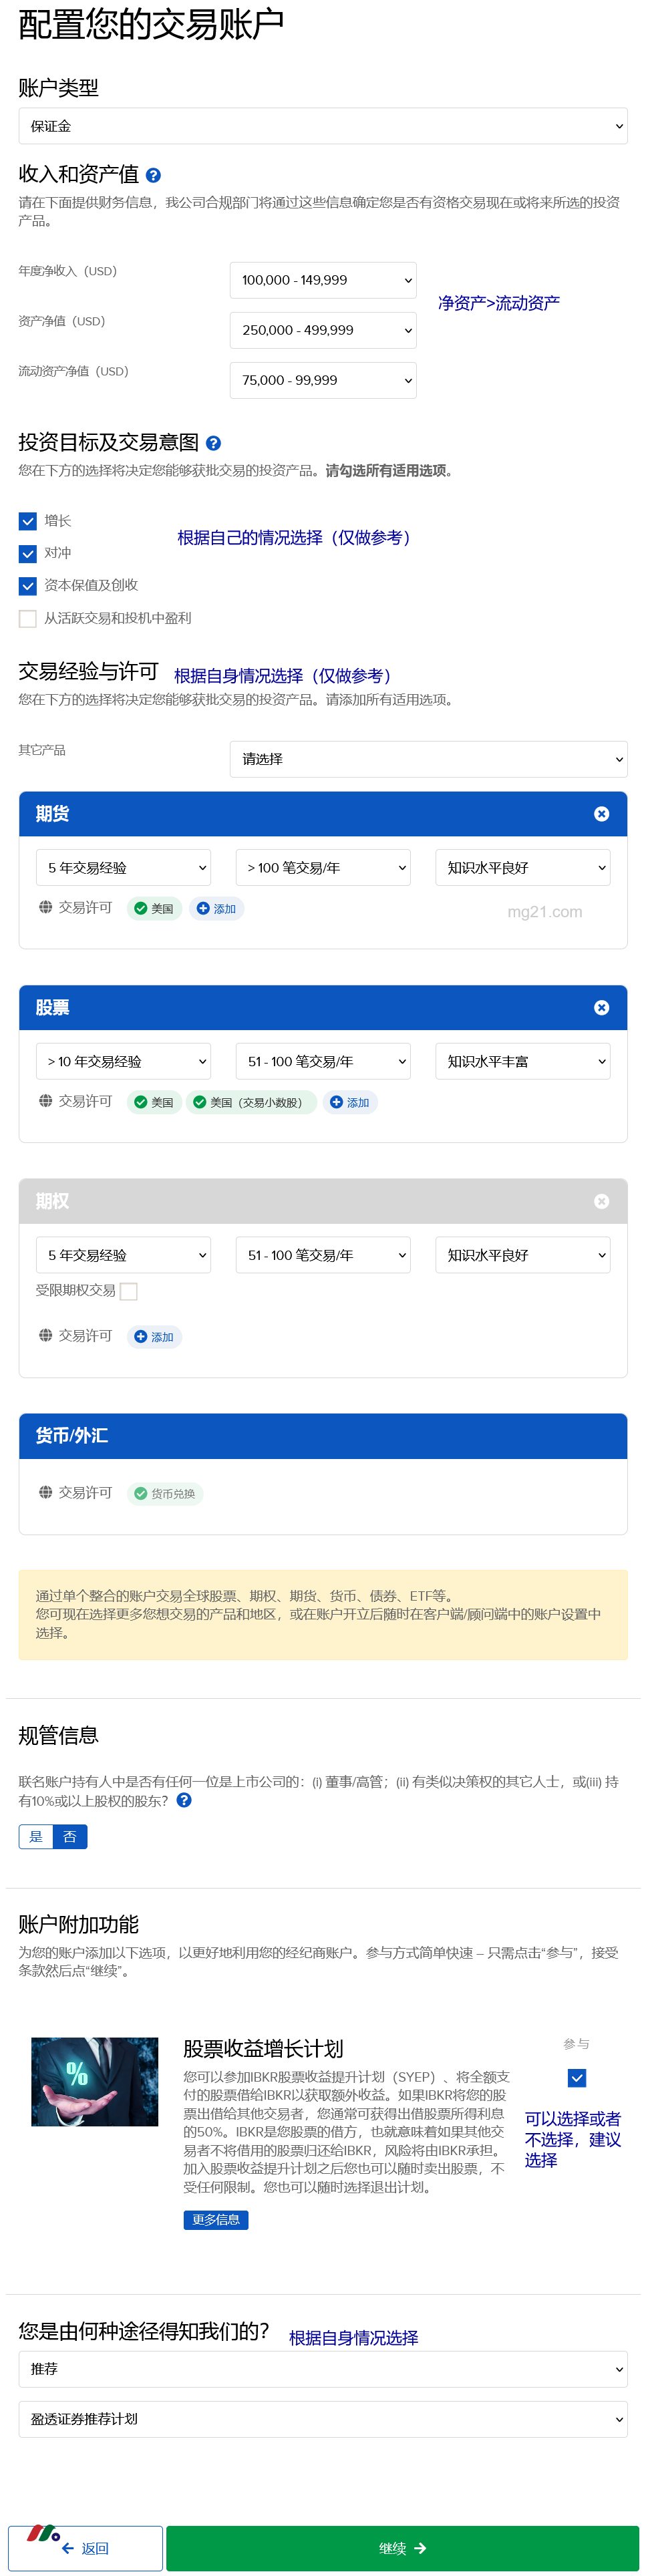The image size is (646, 2576).
Task: Click the 货币/外汇 section header
Action: click(x=323, y=1436)
